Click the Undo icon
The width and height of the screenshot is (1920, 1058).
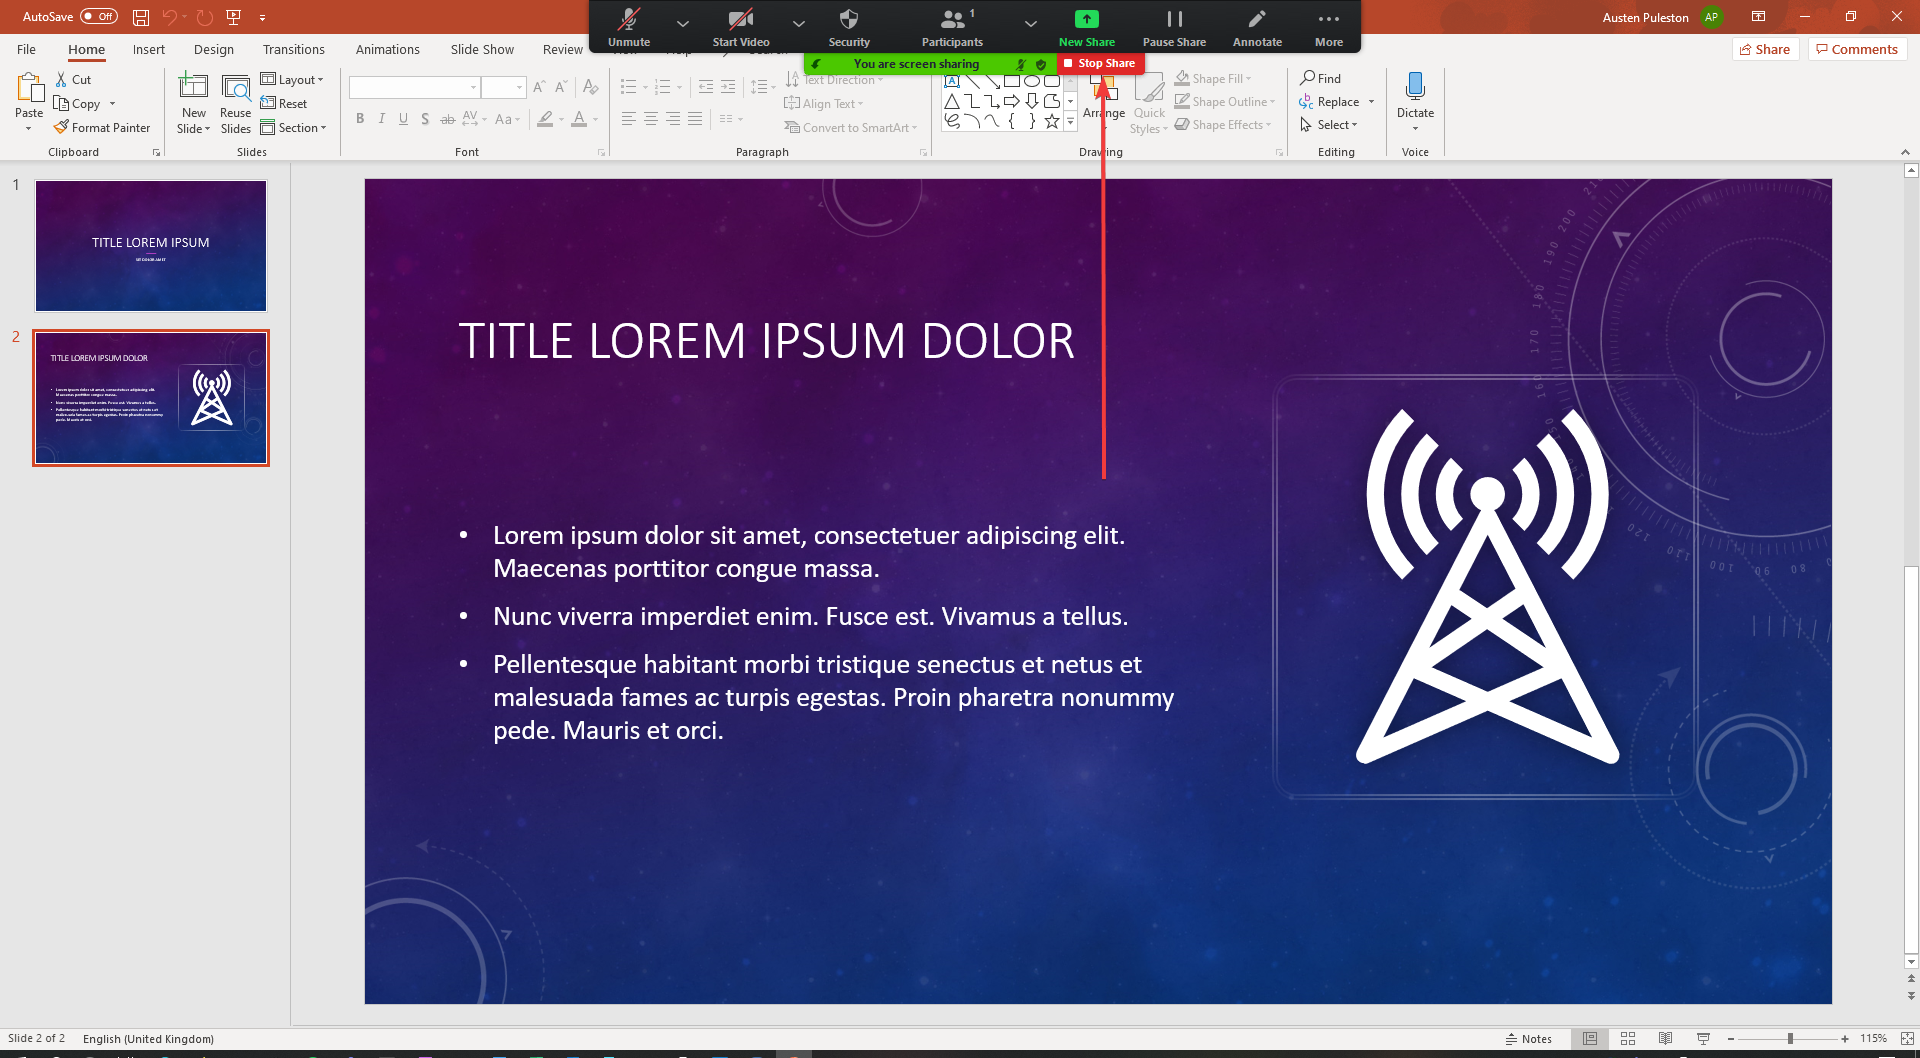[x=170, y=17]
